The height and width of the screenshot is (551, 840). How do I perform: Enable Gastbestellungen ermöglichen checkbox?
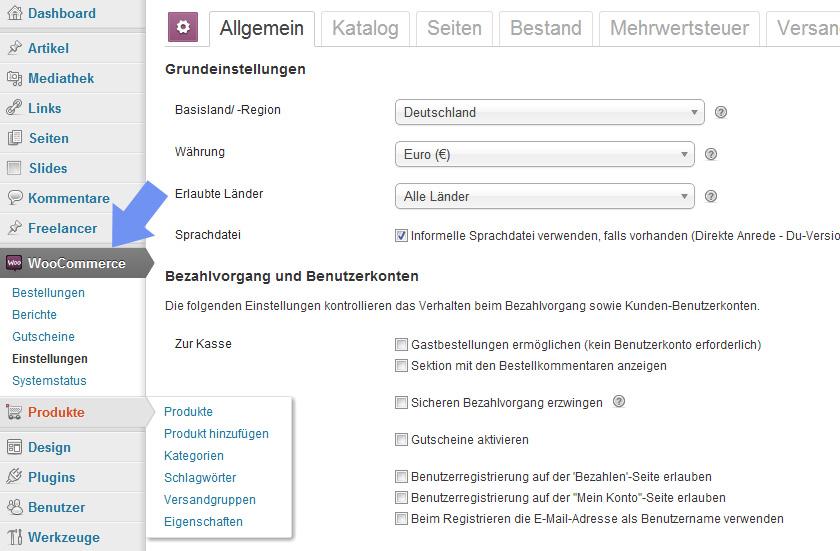point(402,344)
